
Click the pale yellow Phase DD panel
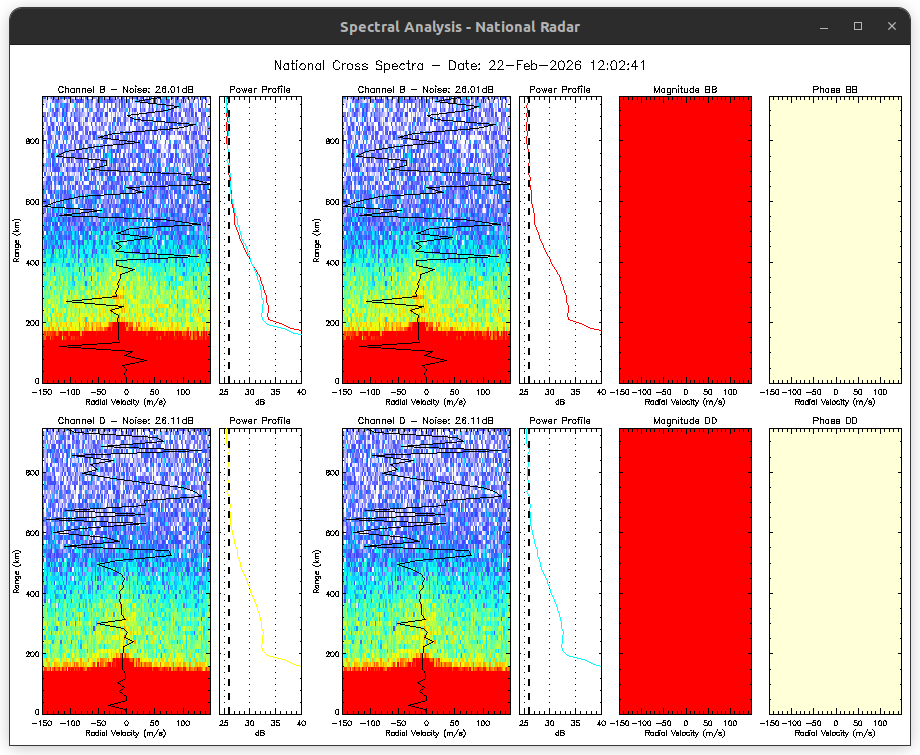click(835, 570)
